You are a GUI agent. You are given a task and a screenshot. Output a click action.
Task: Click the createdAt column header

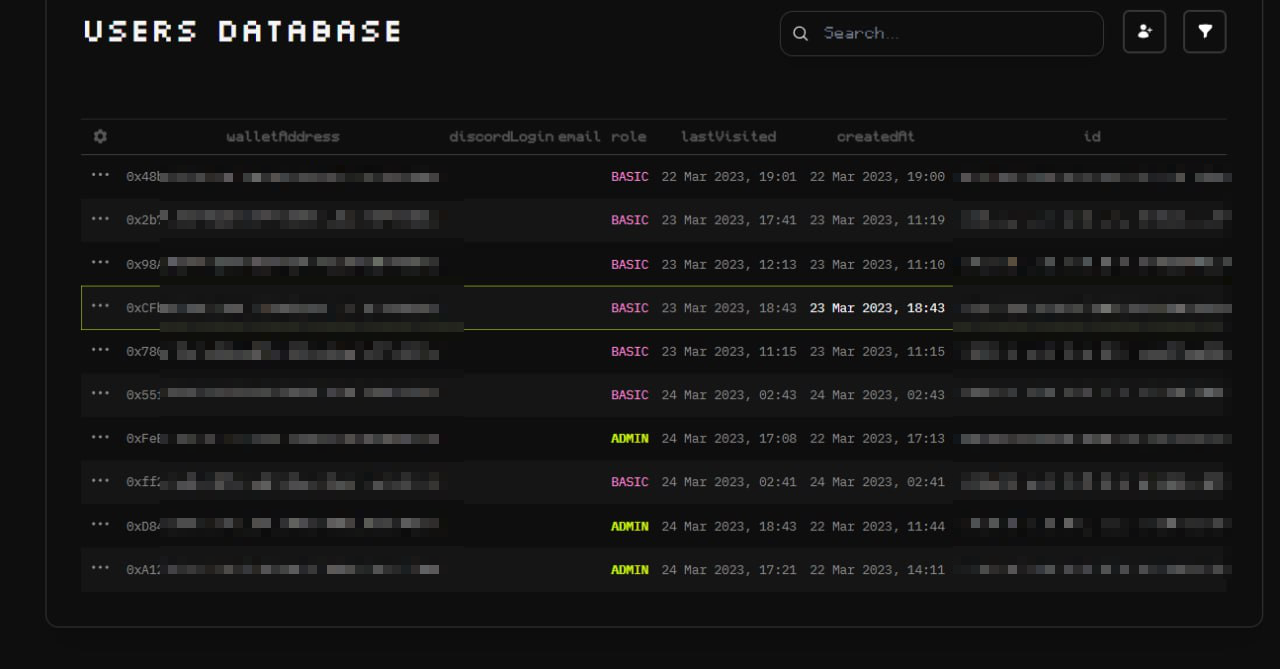(x=876, y=137)
